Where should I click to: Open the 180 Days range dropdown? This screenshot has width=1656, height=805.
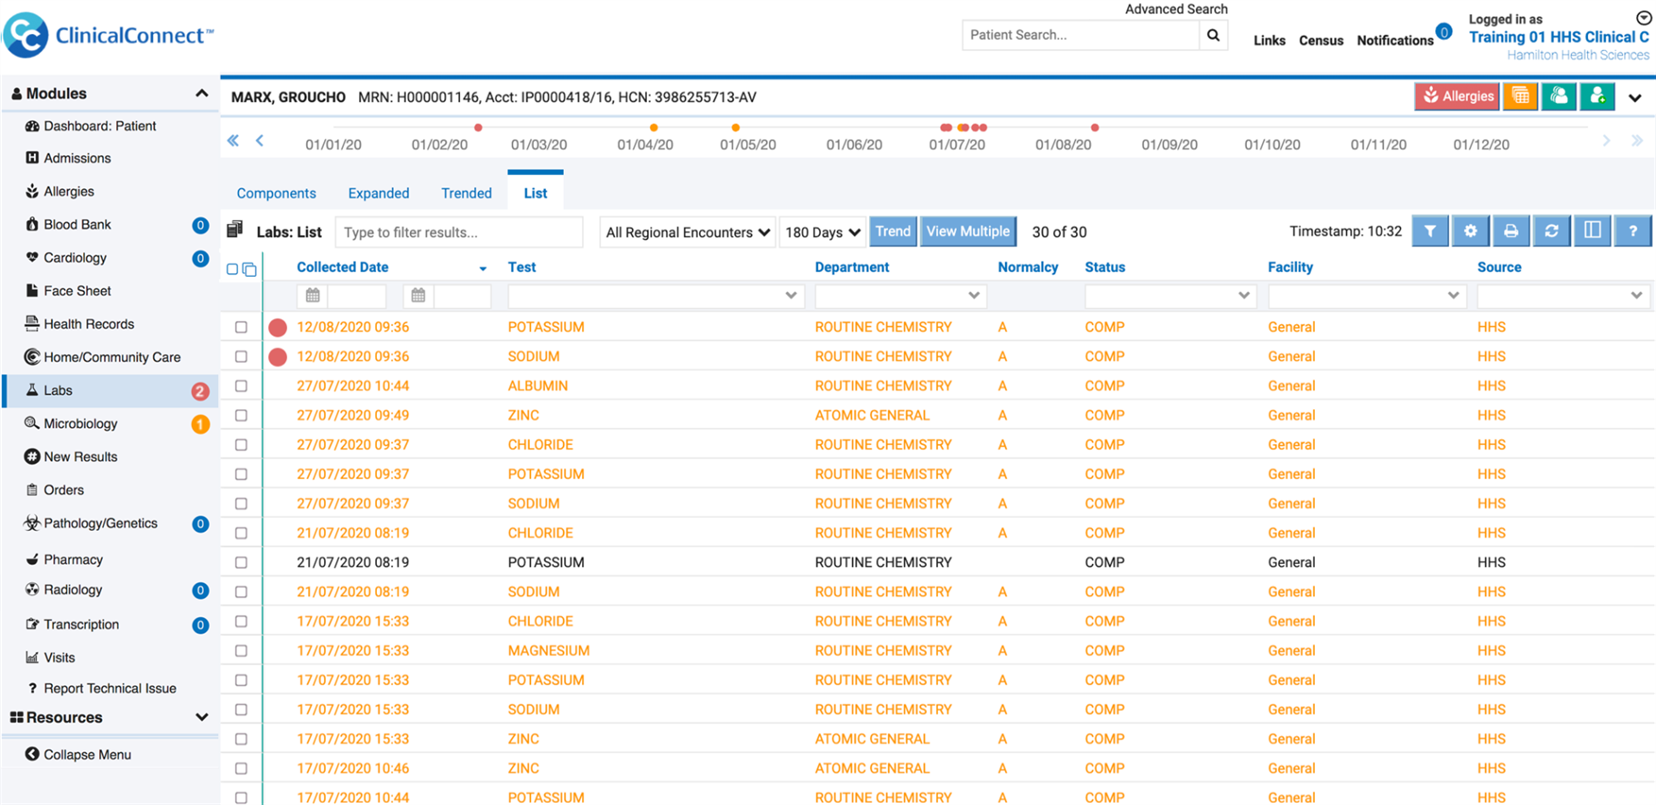point(823,232)
